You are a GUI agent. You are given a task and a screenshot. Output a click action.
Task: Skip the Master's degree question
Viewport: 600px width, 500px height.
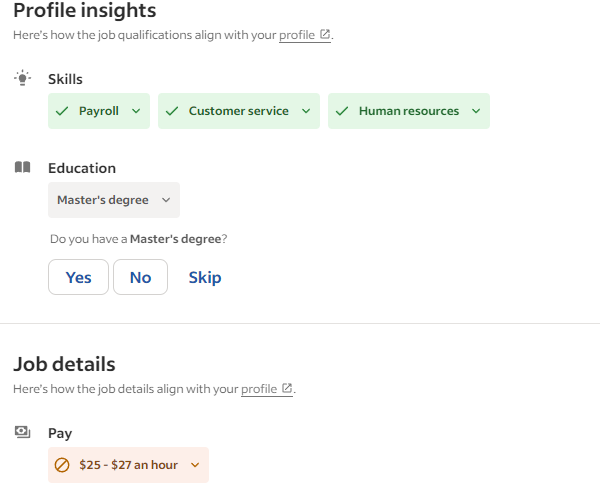coord(205,277)
